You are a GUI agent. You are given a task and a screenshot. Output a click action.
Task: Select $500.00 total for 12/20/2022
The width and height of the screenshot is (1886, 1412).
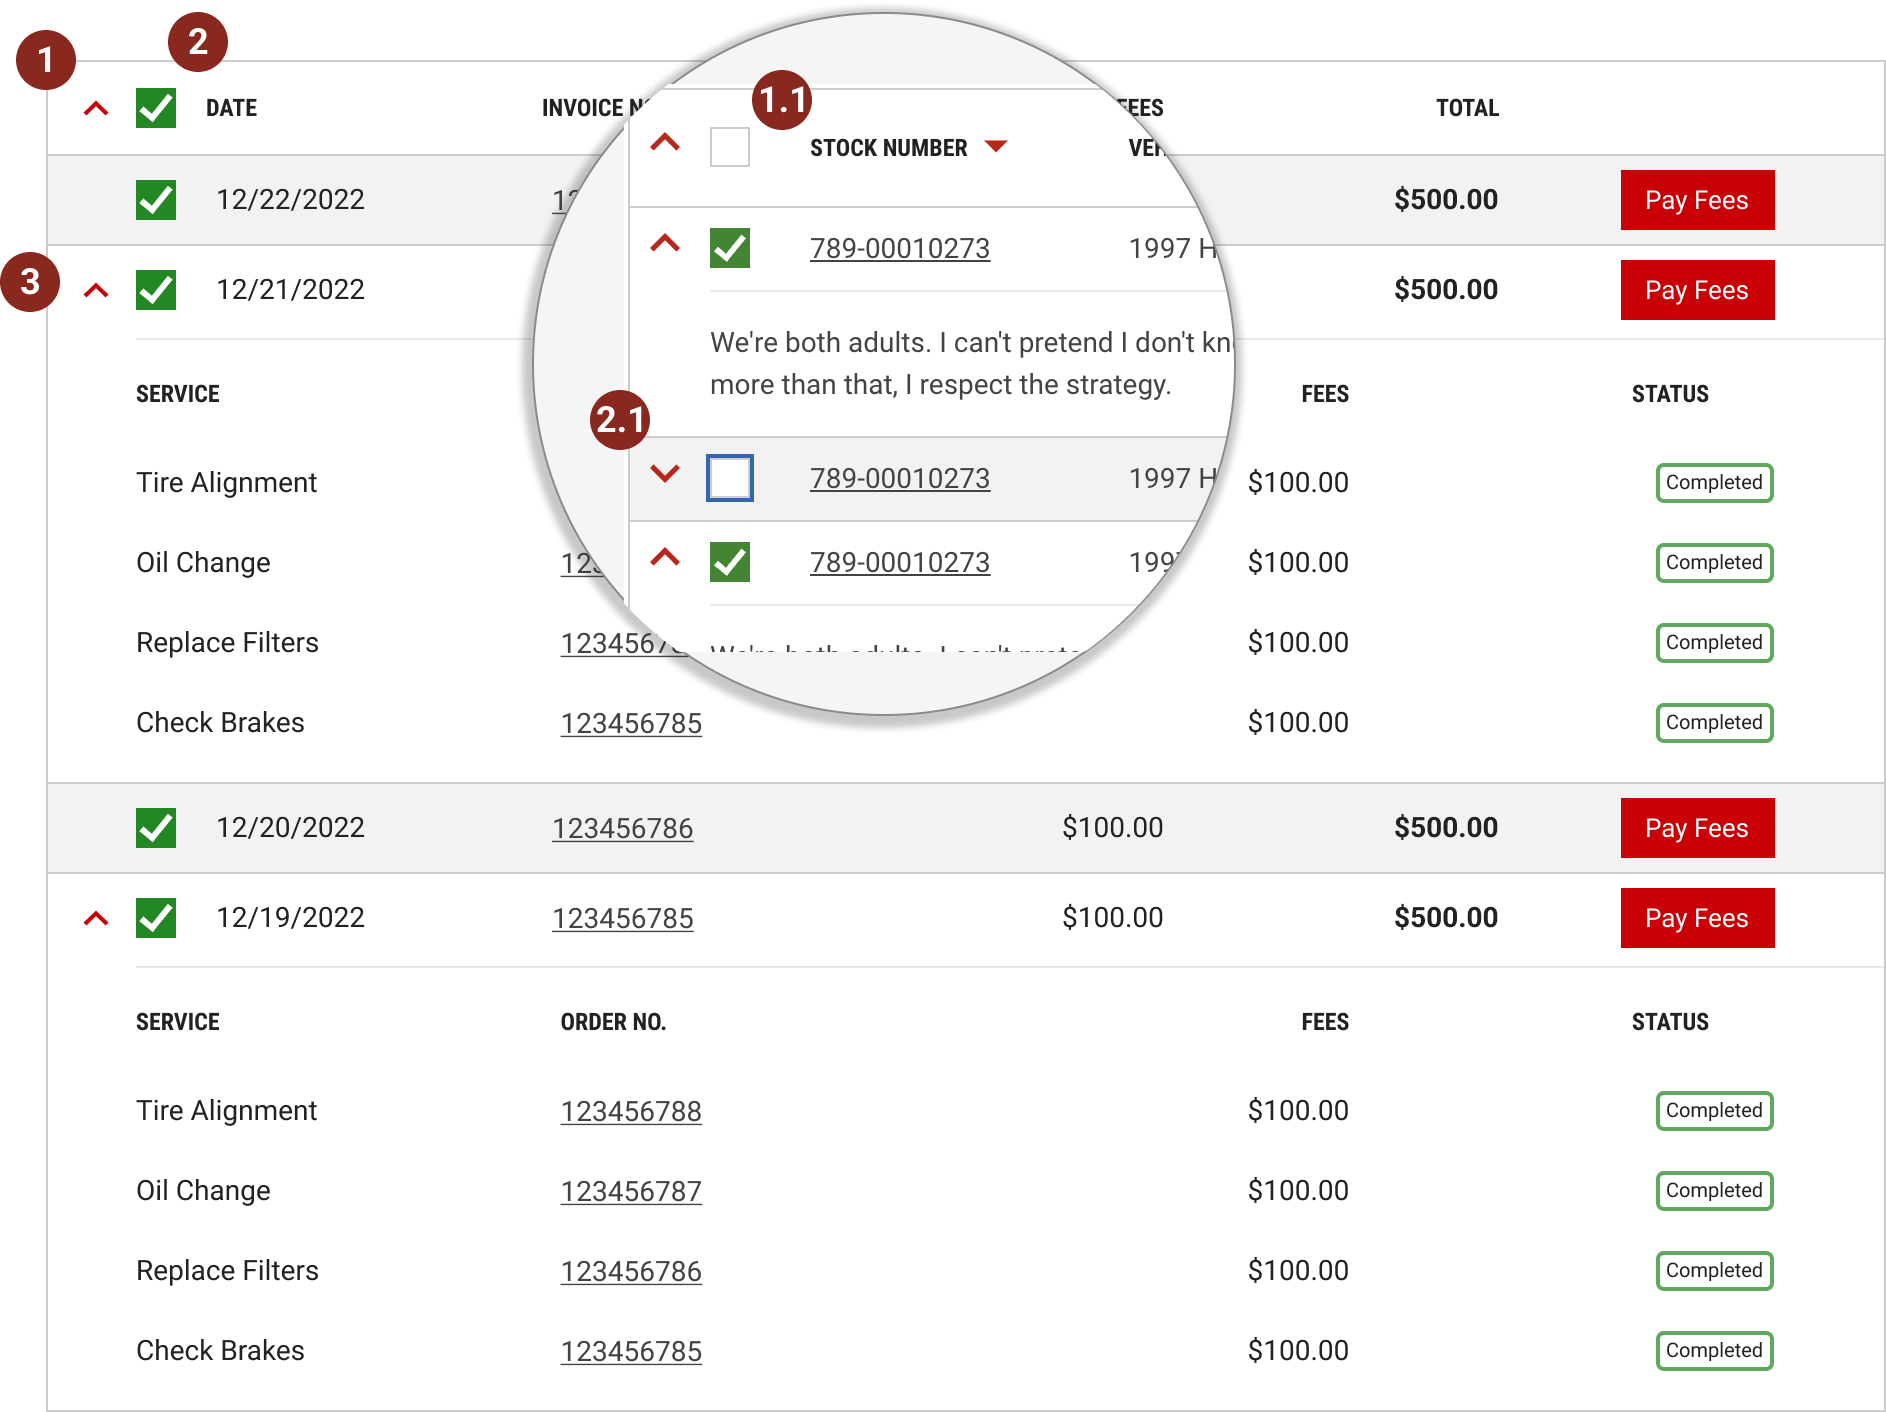(x=1446, y=828)
